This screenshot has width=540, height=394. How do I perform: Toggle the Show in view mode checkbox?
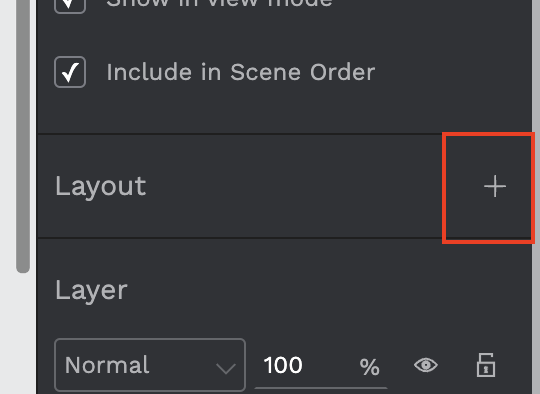(x=70, y=5)
